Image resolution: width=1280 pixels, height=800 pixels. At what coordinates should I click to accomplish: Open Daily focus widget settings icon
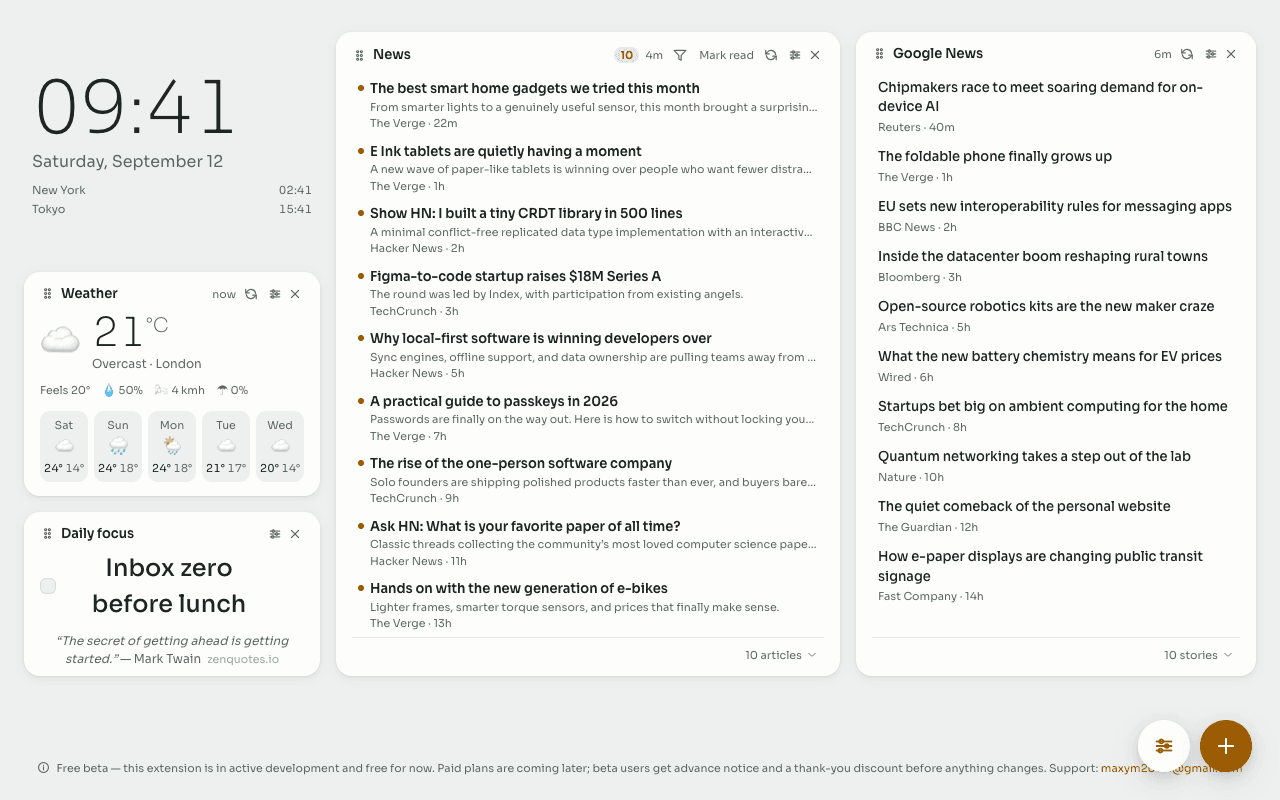(x=275, y=534)
